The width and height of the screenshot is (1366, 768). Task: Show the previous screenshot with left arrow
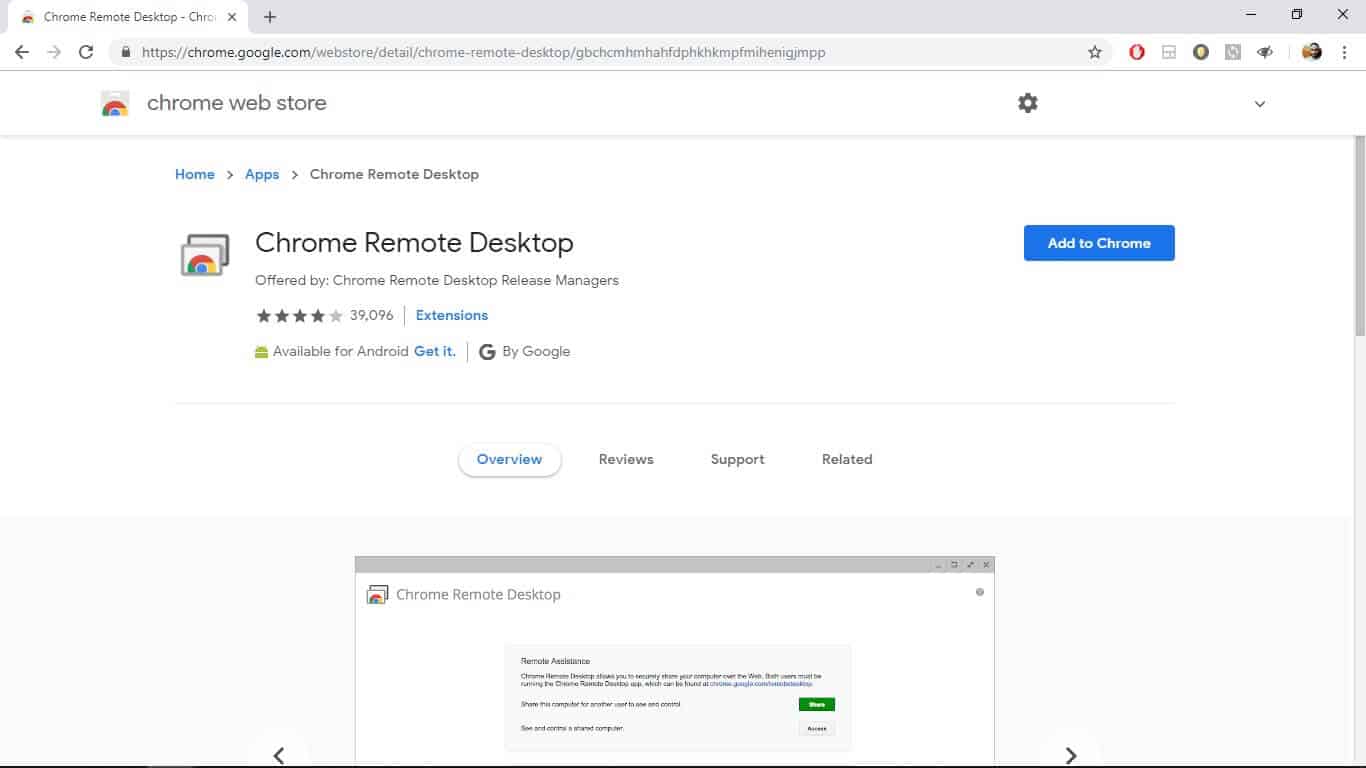(x=279, y=755)
